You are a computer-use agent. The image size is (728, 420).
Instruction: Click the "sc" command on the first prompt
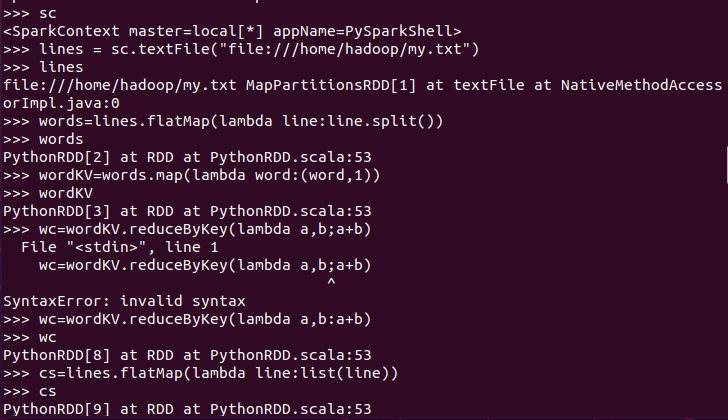(x=46, y=13)
